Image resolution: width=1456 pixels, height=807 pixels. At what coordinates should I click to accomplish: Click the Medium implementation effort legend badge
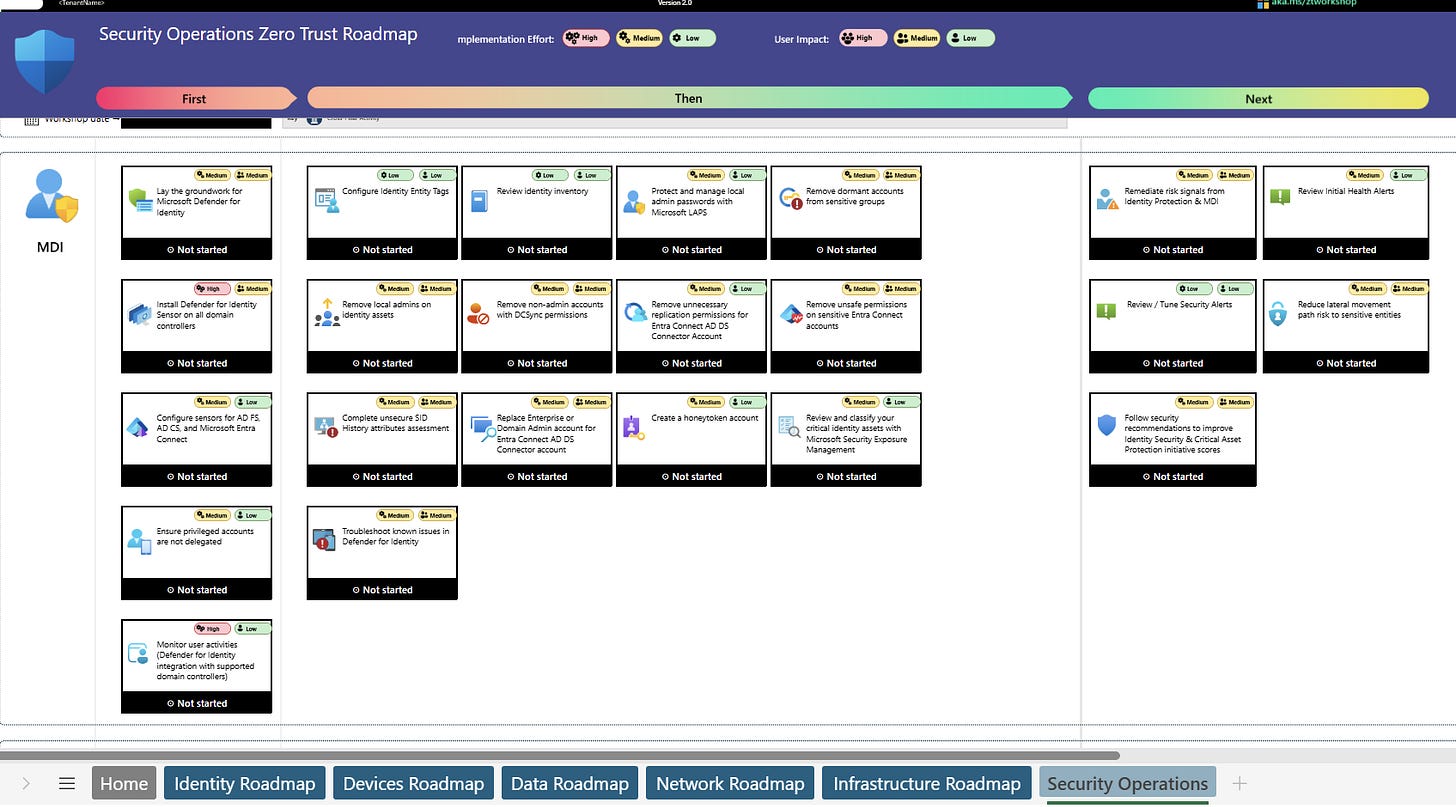639,38
